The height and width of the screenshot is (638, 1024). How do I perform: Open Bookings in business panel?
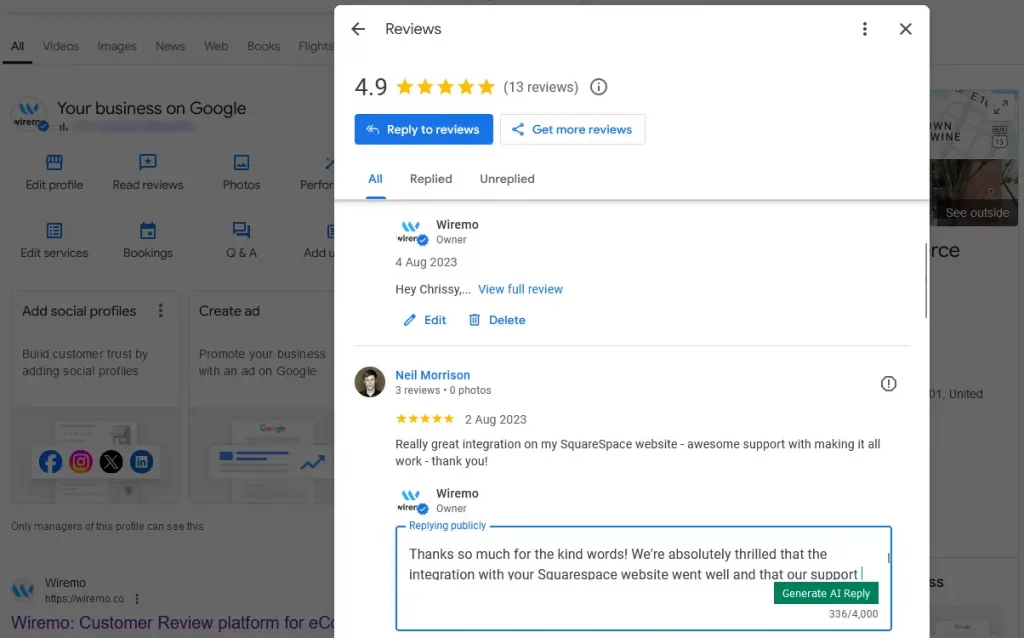click(x=148, y=240)
